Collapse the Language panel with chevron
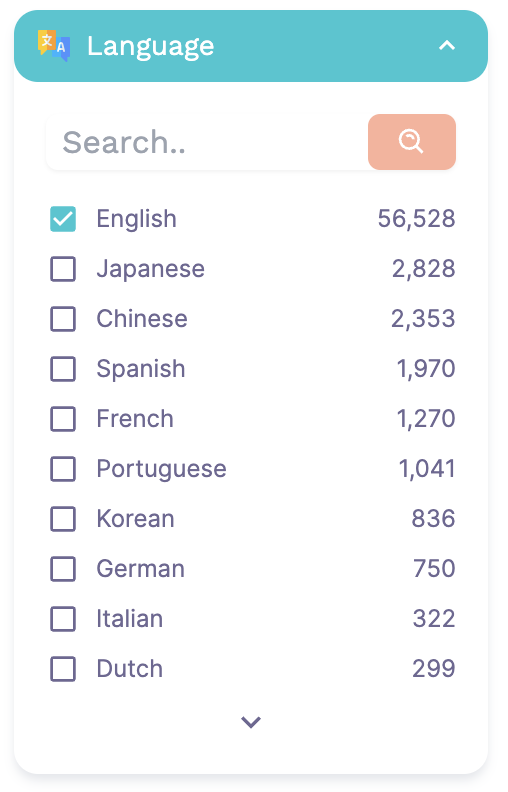The height and width of the screenshot is (792, 508). click(446, 46)
